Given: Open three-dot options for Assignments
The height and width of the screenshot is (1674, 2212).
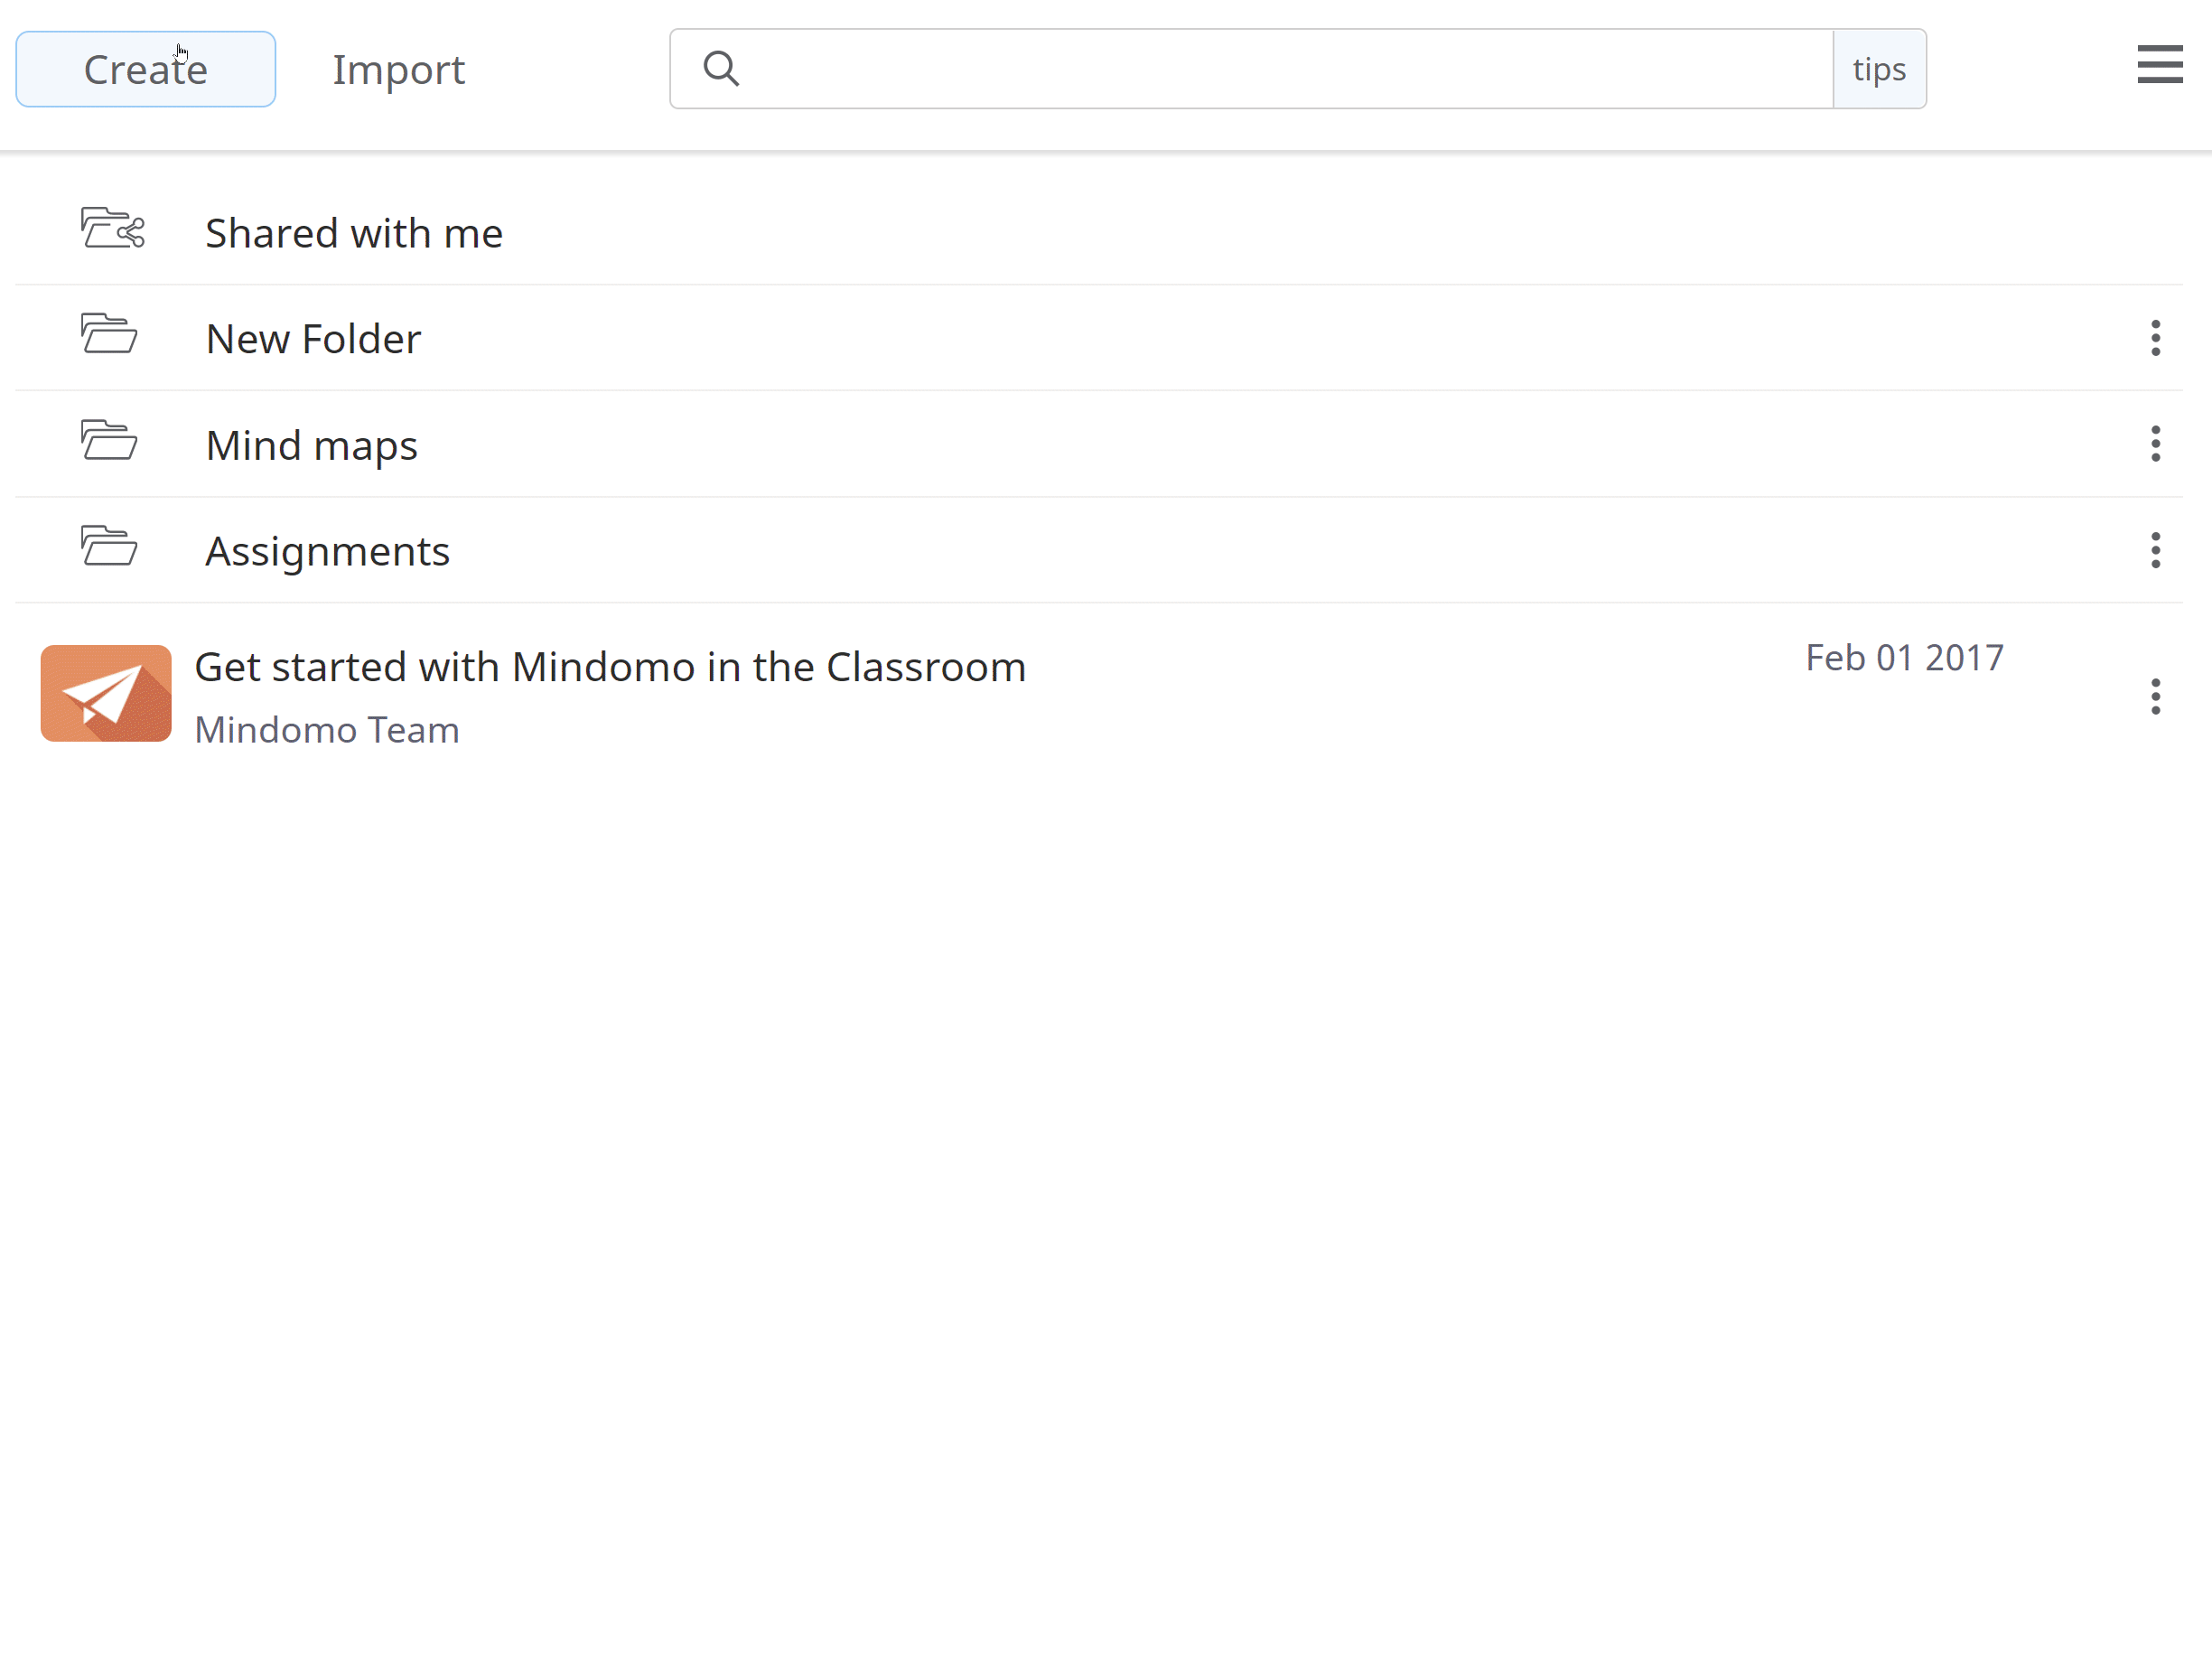Looking at the screenshot, I should 2155,550.
